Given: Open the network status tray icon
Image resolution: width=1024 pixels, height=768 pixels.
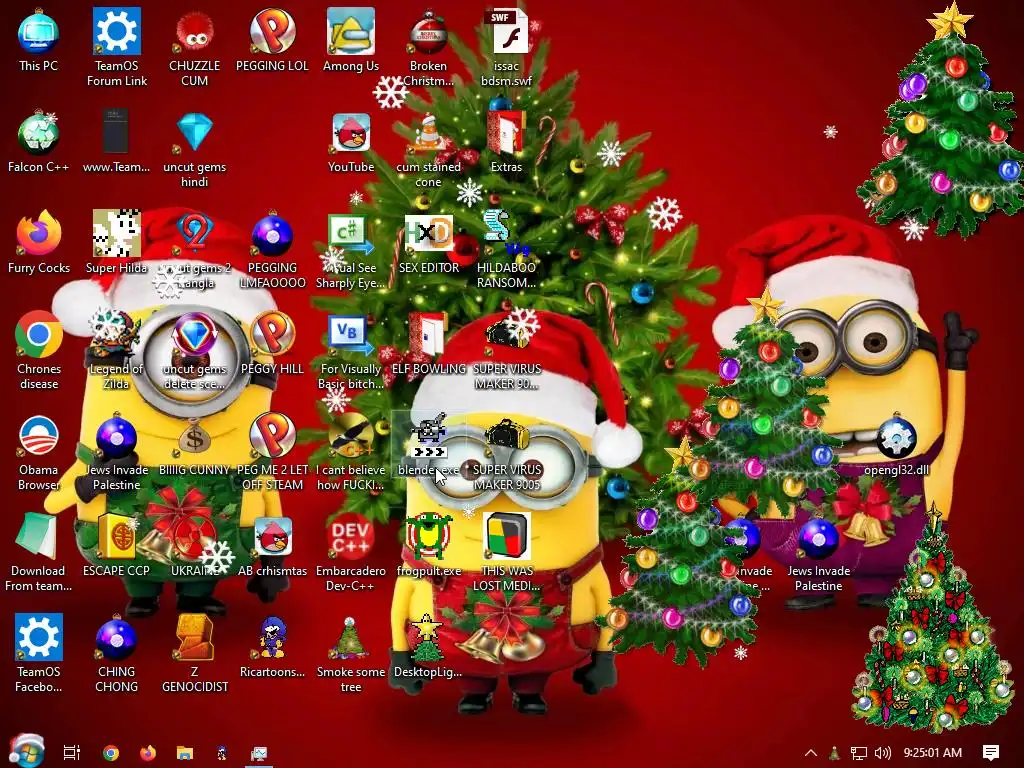Looking at the screenshot, I should point(858,753).
